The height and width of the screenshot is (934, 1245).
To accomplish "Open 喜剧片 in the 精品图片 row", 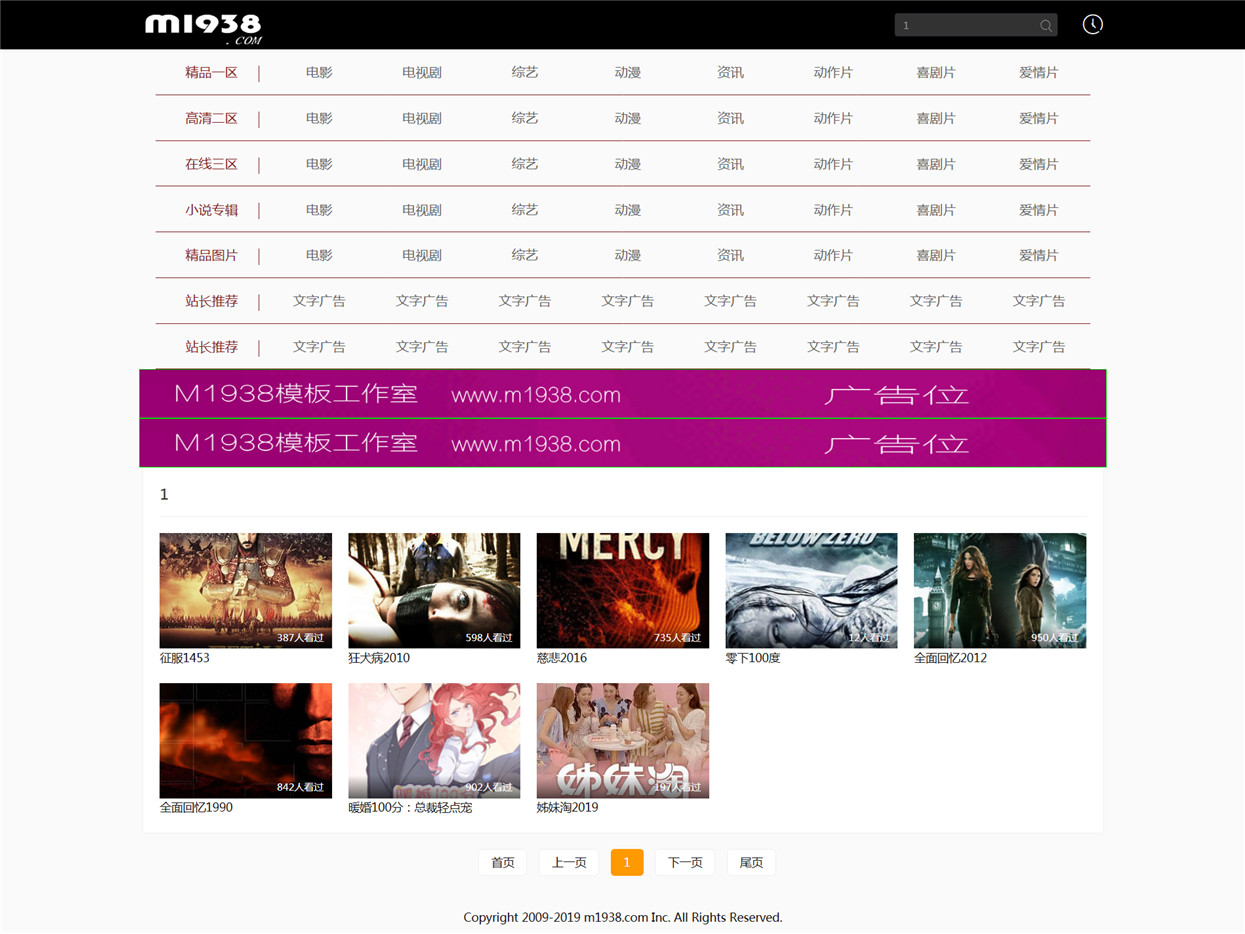I will [936, 255].
